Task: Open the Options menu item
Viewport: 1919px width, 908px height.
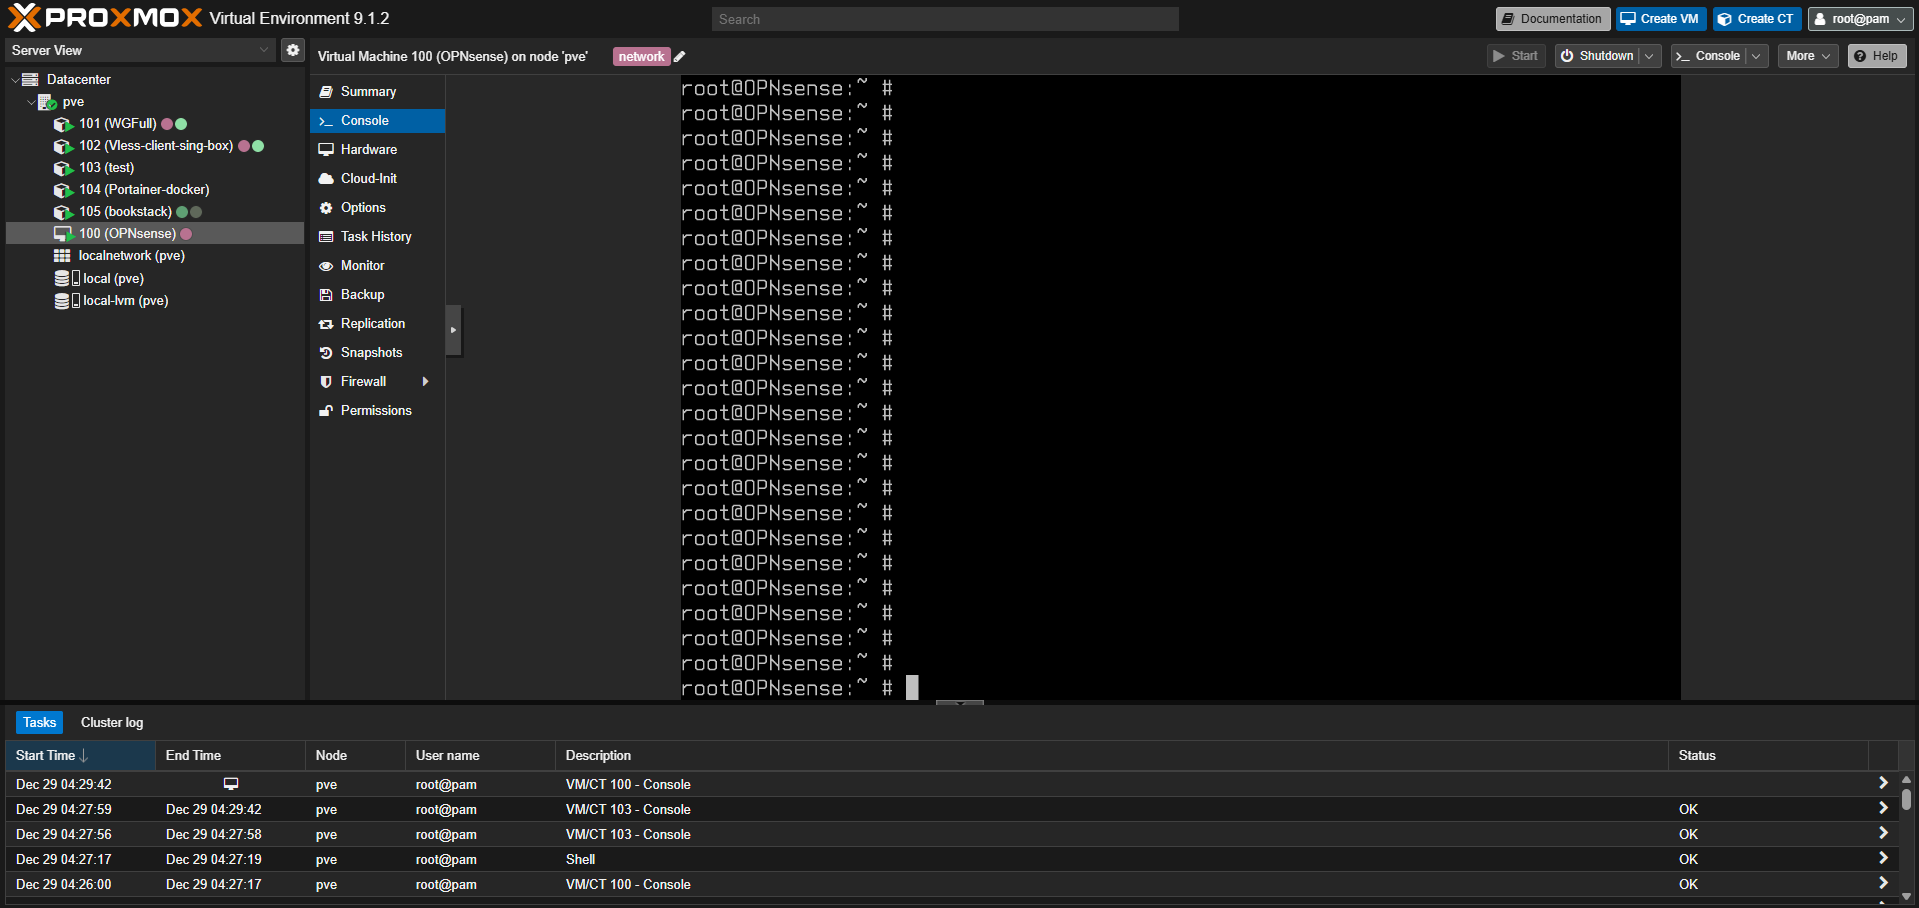Action: 377,208
